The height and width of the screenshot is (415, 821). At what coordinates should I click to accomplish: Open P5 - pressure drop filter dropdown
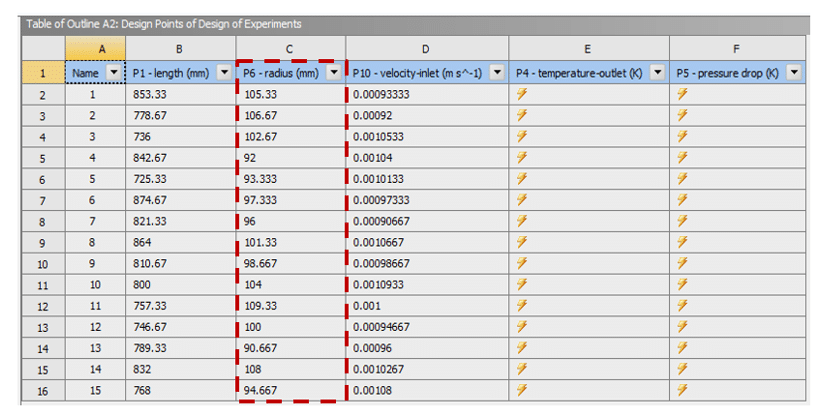pyautogui.click(x=793, y=72)
